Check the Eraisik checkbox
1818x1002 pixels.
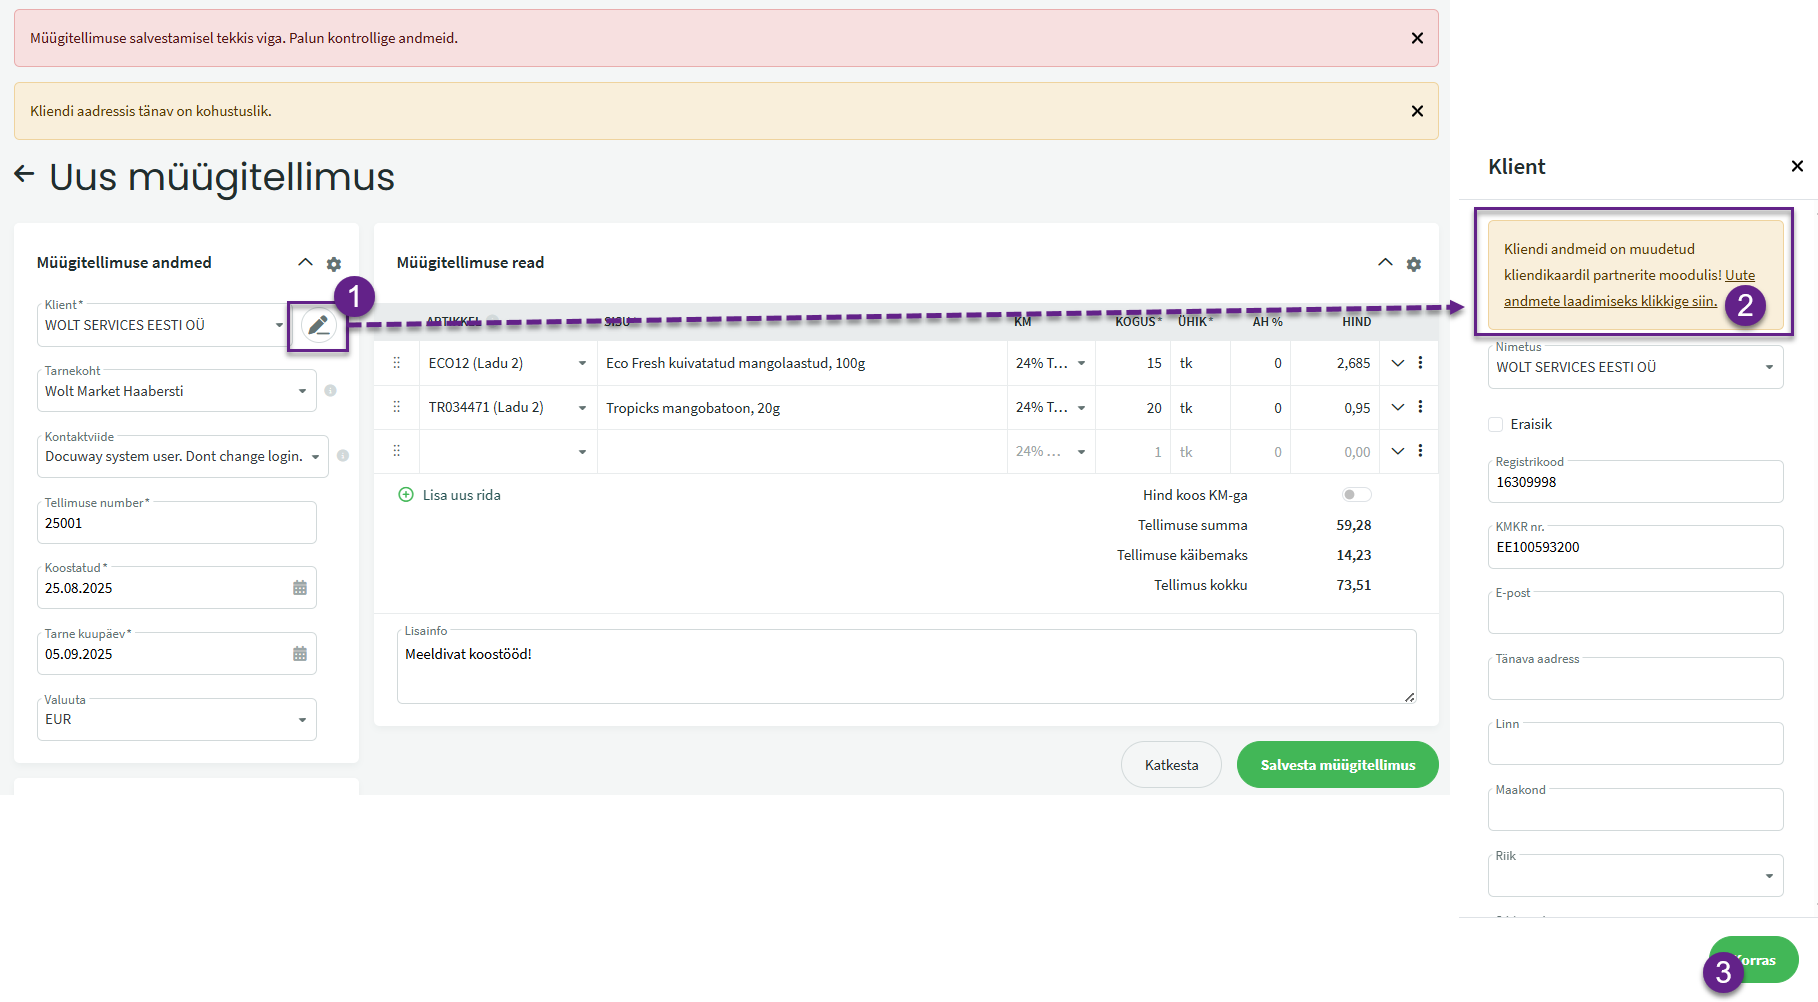tap(1496, 424)
